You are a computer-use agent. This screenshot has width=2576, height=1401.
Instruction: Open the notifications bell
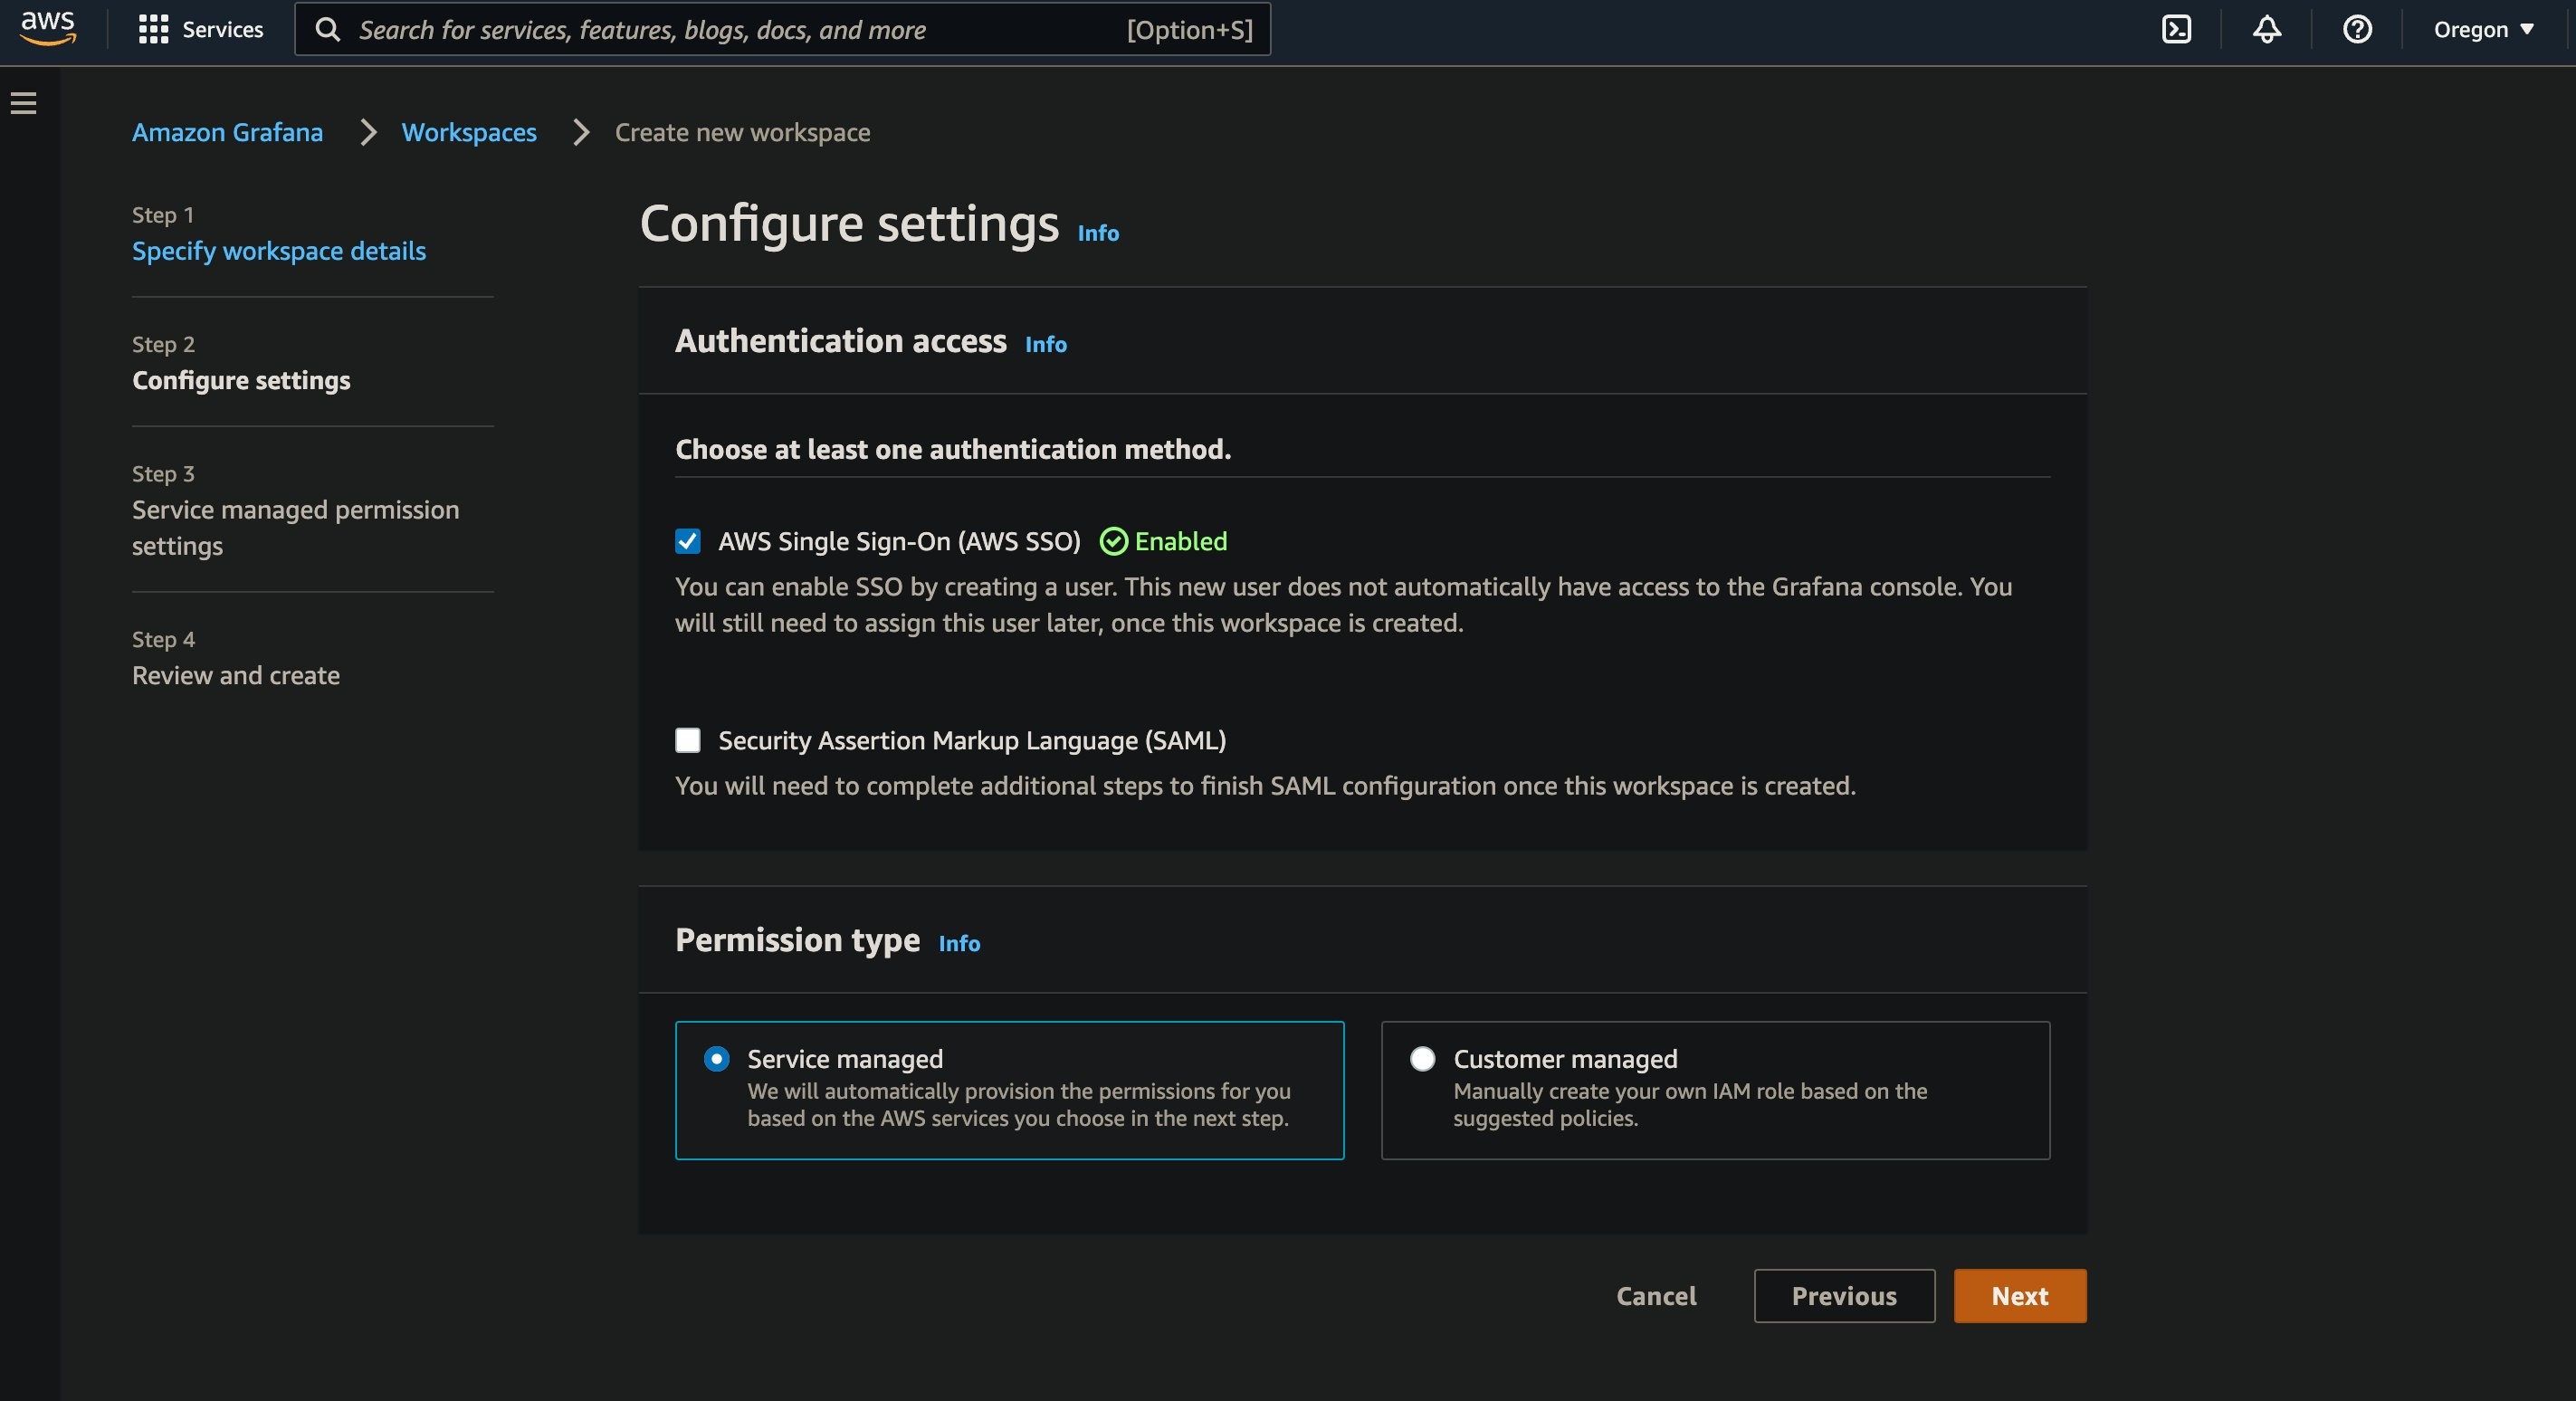(2266, 29)
